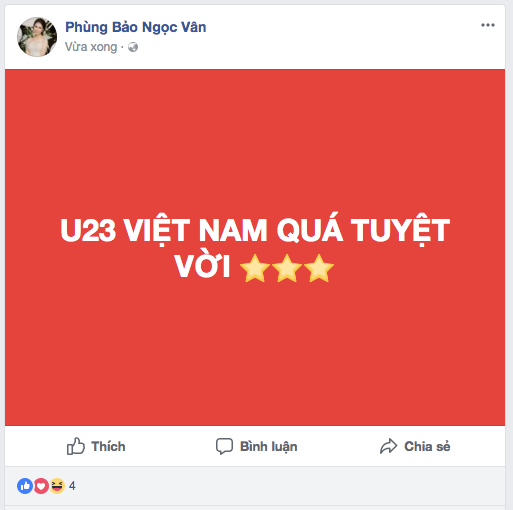Image resolution: width=513 pixels, height=510 pixels.
Task: Open the Phùng Bảo Ngọc Vân profile name link
Action: [136, 27]
